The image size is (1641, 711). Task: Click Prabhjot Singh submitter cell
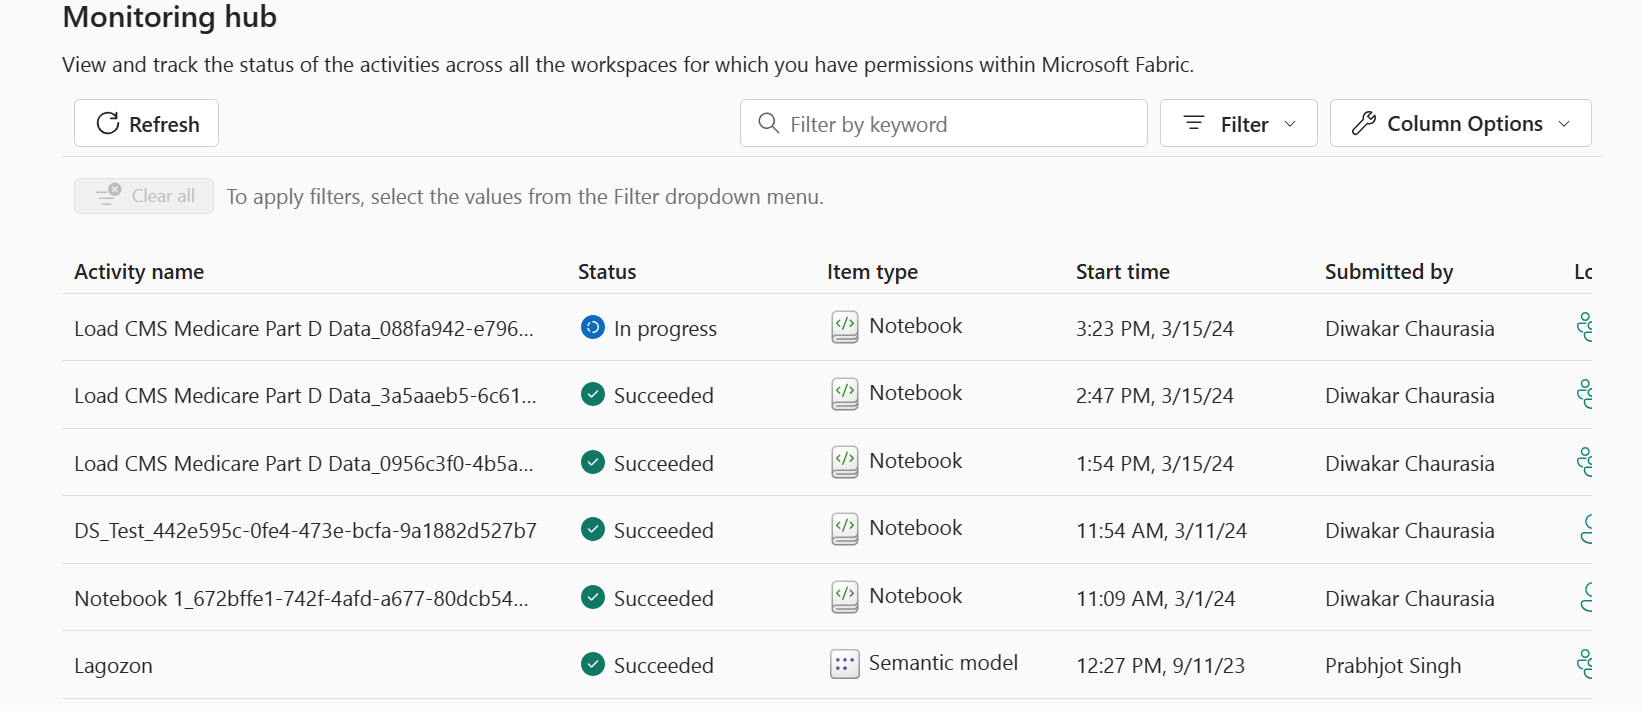pyautogui.click(x=1393, y=666)
